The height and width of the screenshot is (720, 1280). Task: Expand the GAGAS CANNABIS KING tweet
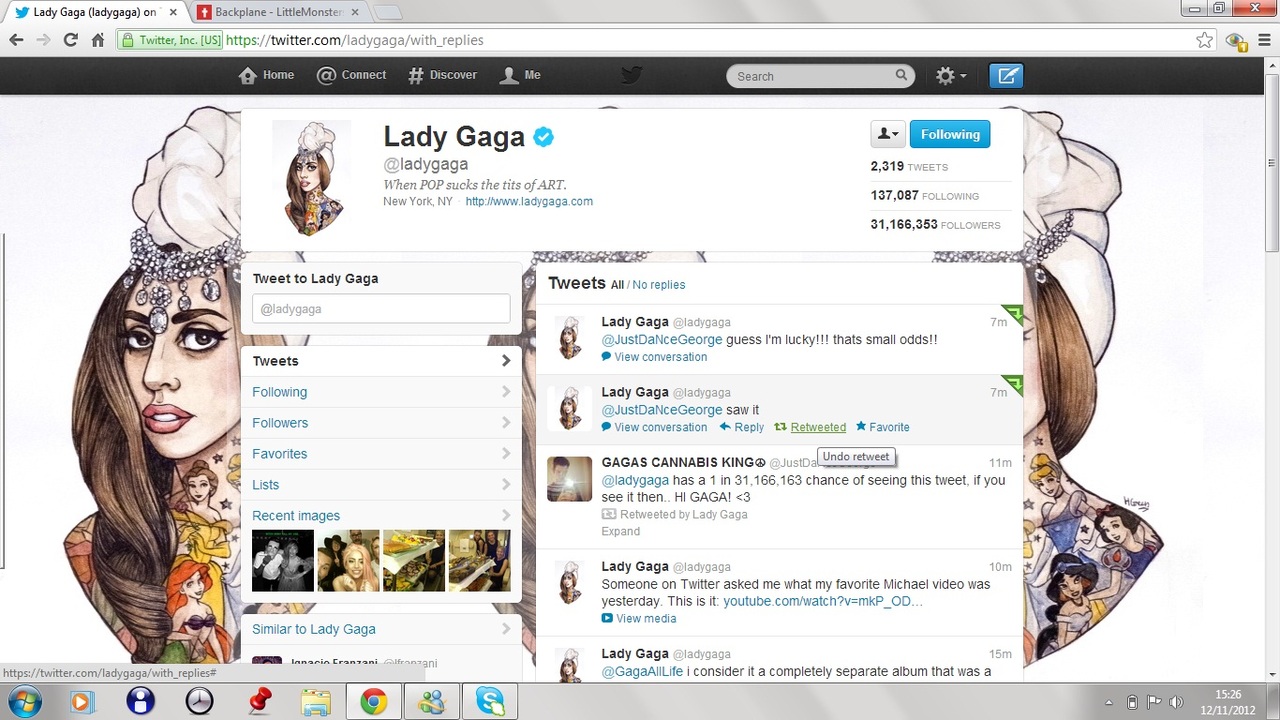[x=620, y=531]
